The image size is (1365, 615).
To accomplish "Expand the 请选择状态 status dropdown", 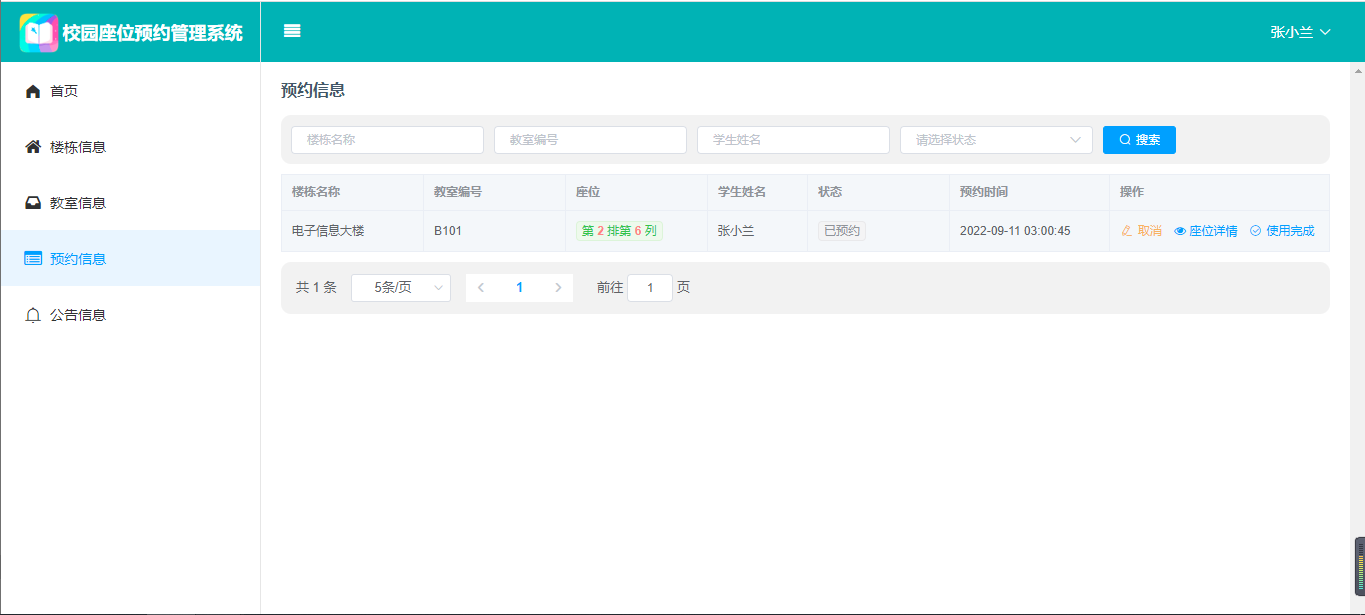I will pyautogui.click(x=996, y=140).
